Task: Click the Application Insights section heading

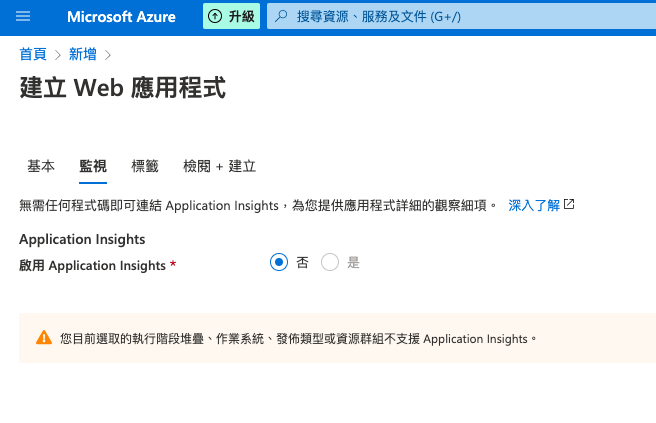Action: [82, 239]
